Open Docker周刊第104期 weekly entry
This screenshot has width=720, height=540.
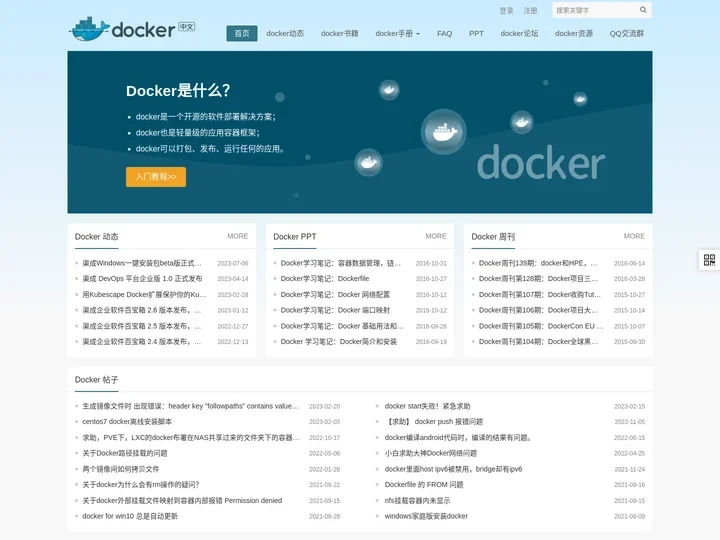(x=539, y=342)
